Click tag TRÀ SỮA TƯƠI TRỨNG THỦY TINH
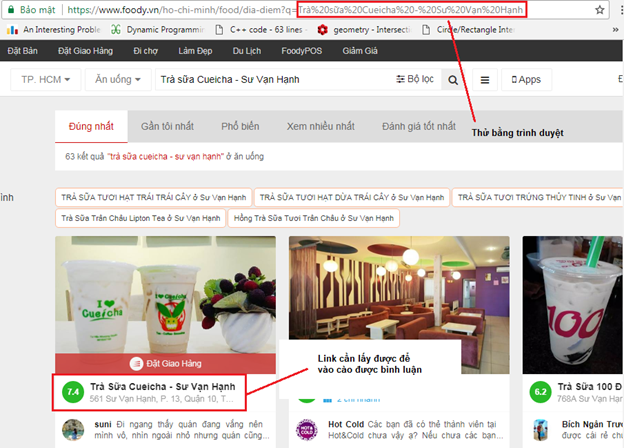Screen dimensions: 624x448 coord(538,197)
